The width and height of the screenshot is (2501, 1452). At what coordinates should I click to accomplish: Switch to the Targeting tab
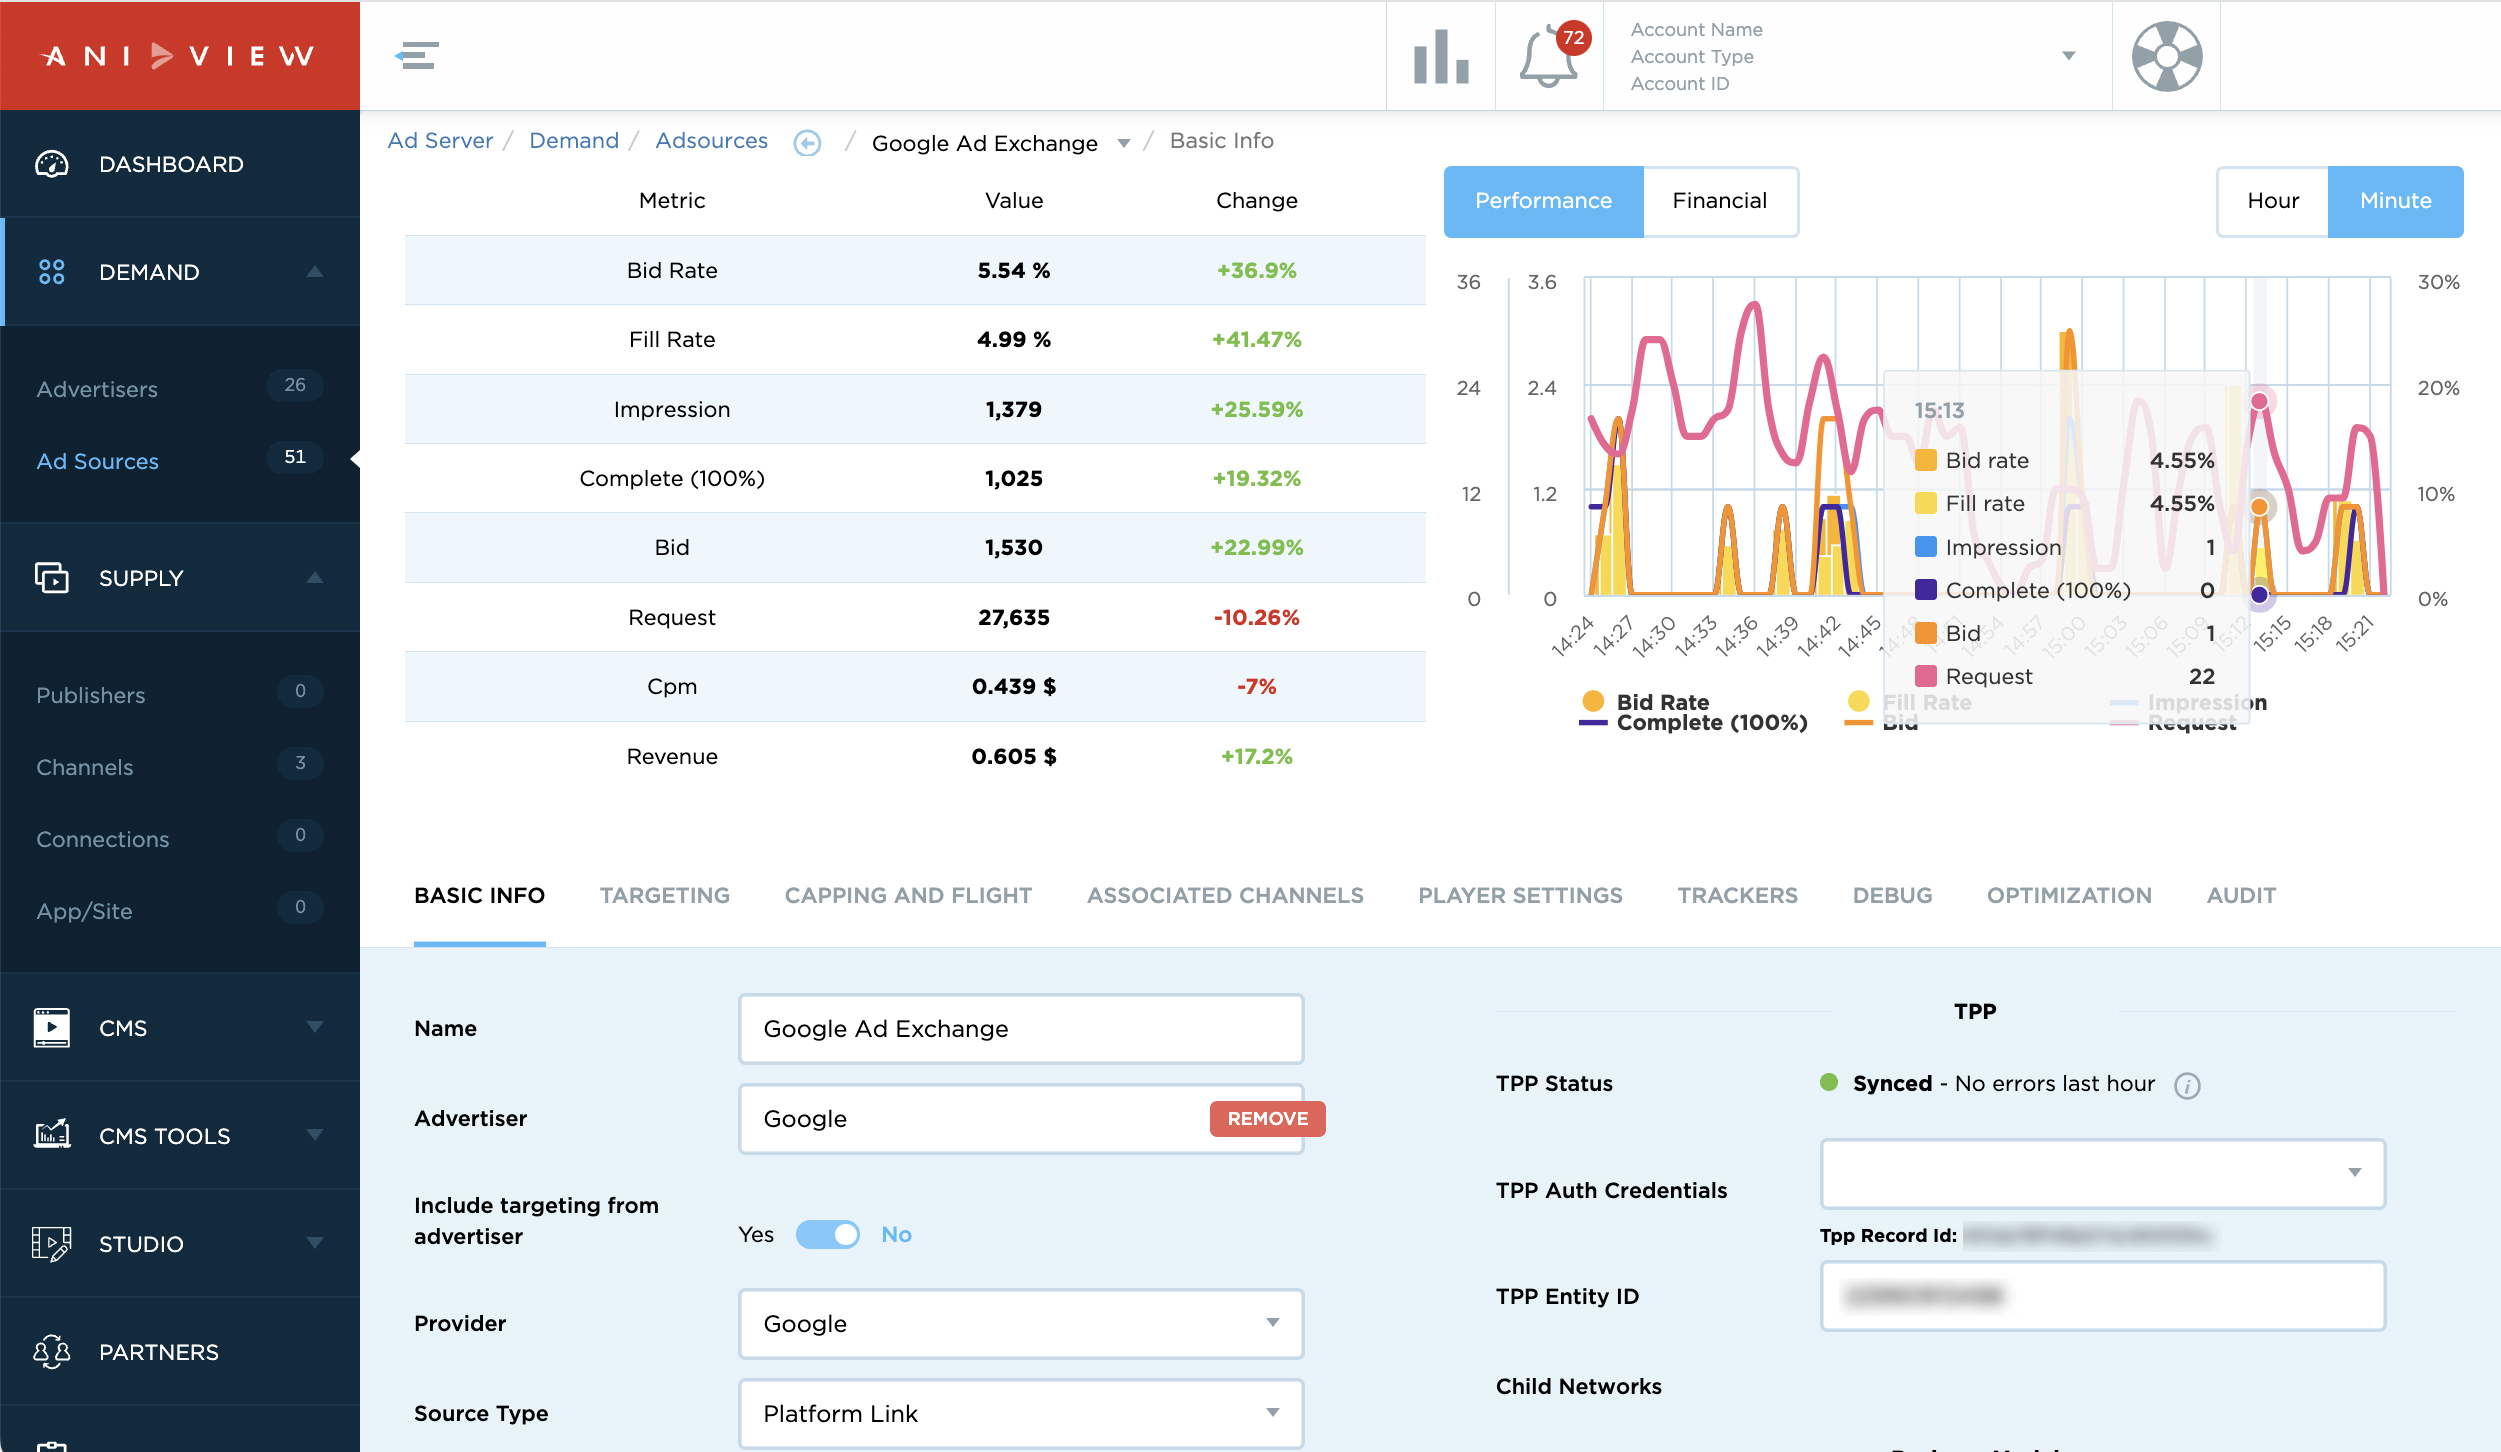pyautogui.click(x=664, y=895)
